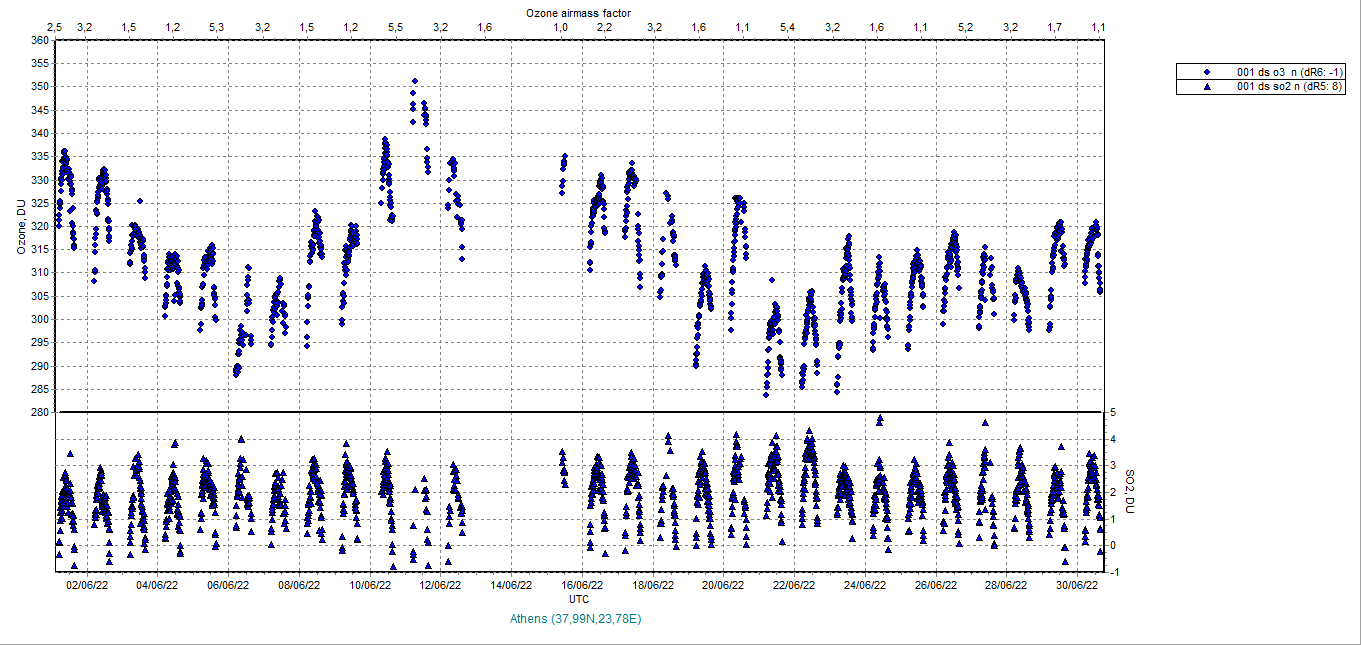1361x645 pixels.
Task: Select the '001 ds o3 n (dR6: -1)' legend label
Action: tap(1291, 72)
